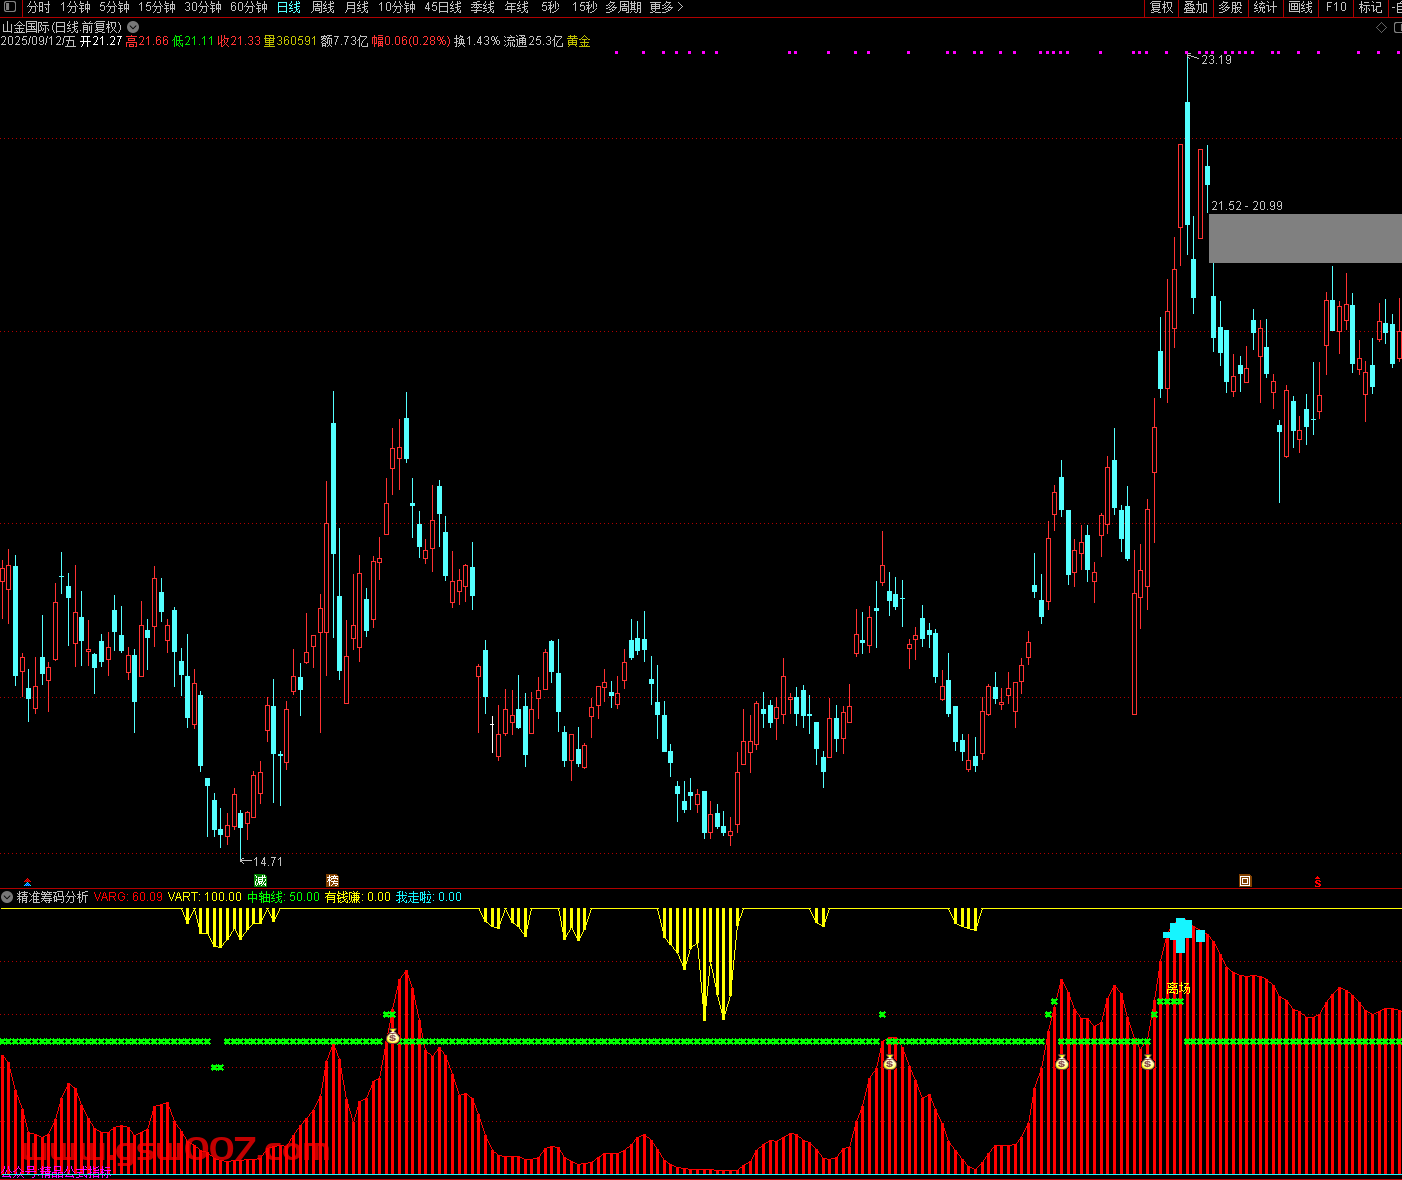The width and height of the screenshot is (1402, 1180).
Task: Switch to 季线 quarterly chart
Action: 483,7
